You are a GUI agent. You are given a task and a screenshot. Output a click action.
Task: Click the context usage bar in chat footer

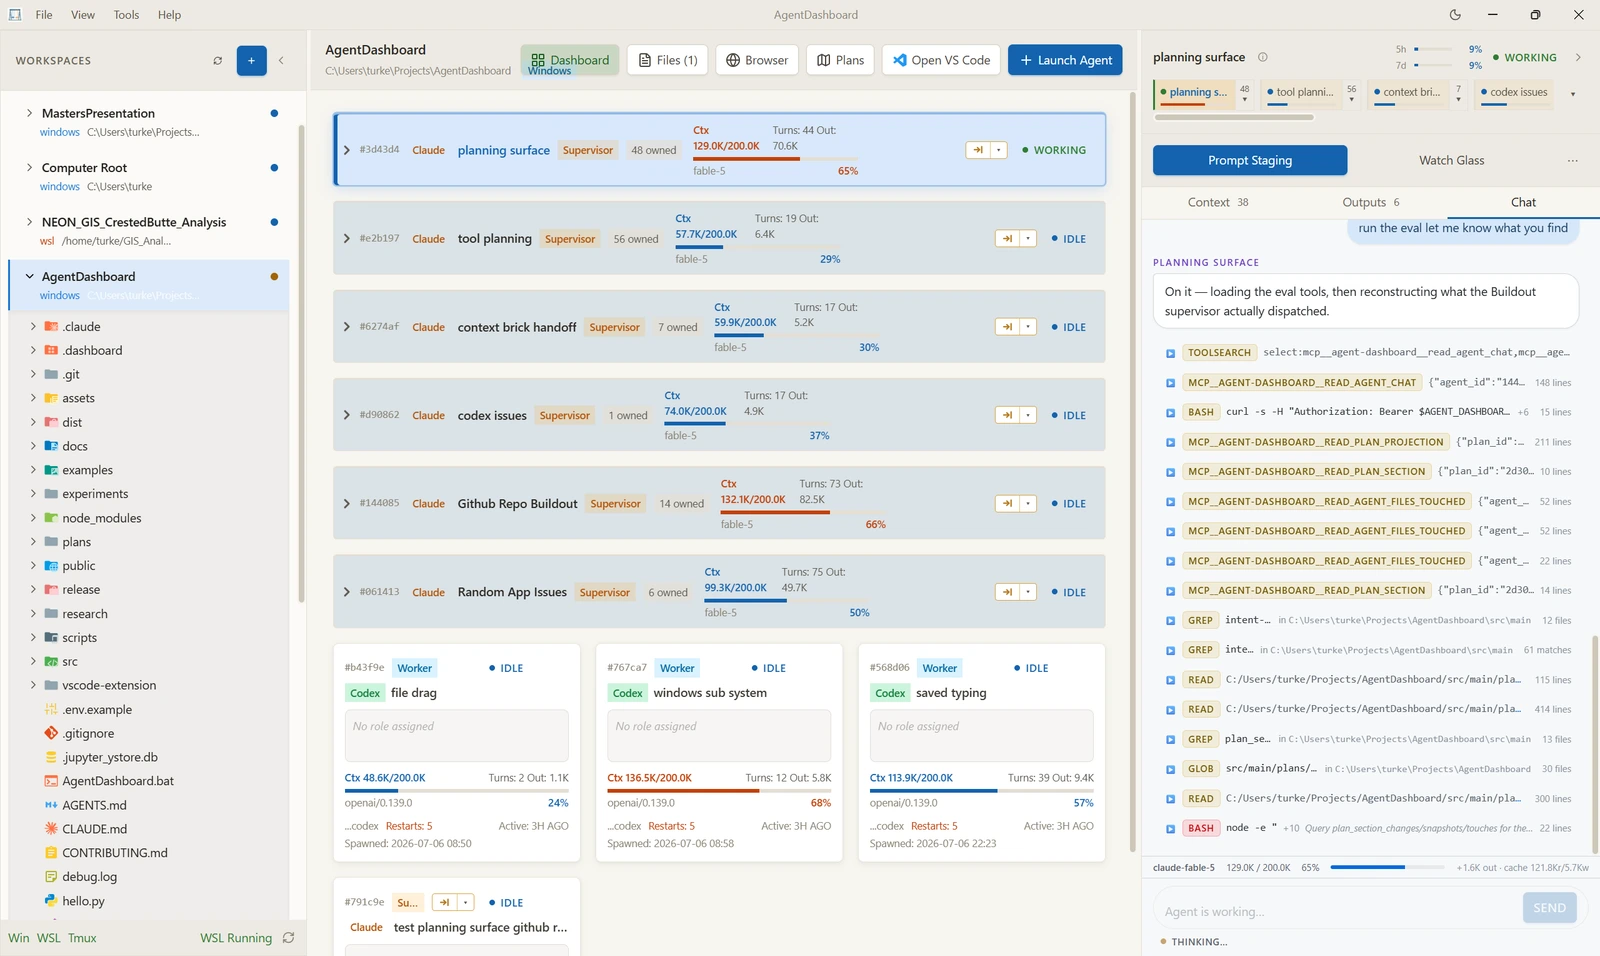[x=1386, y=868]
